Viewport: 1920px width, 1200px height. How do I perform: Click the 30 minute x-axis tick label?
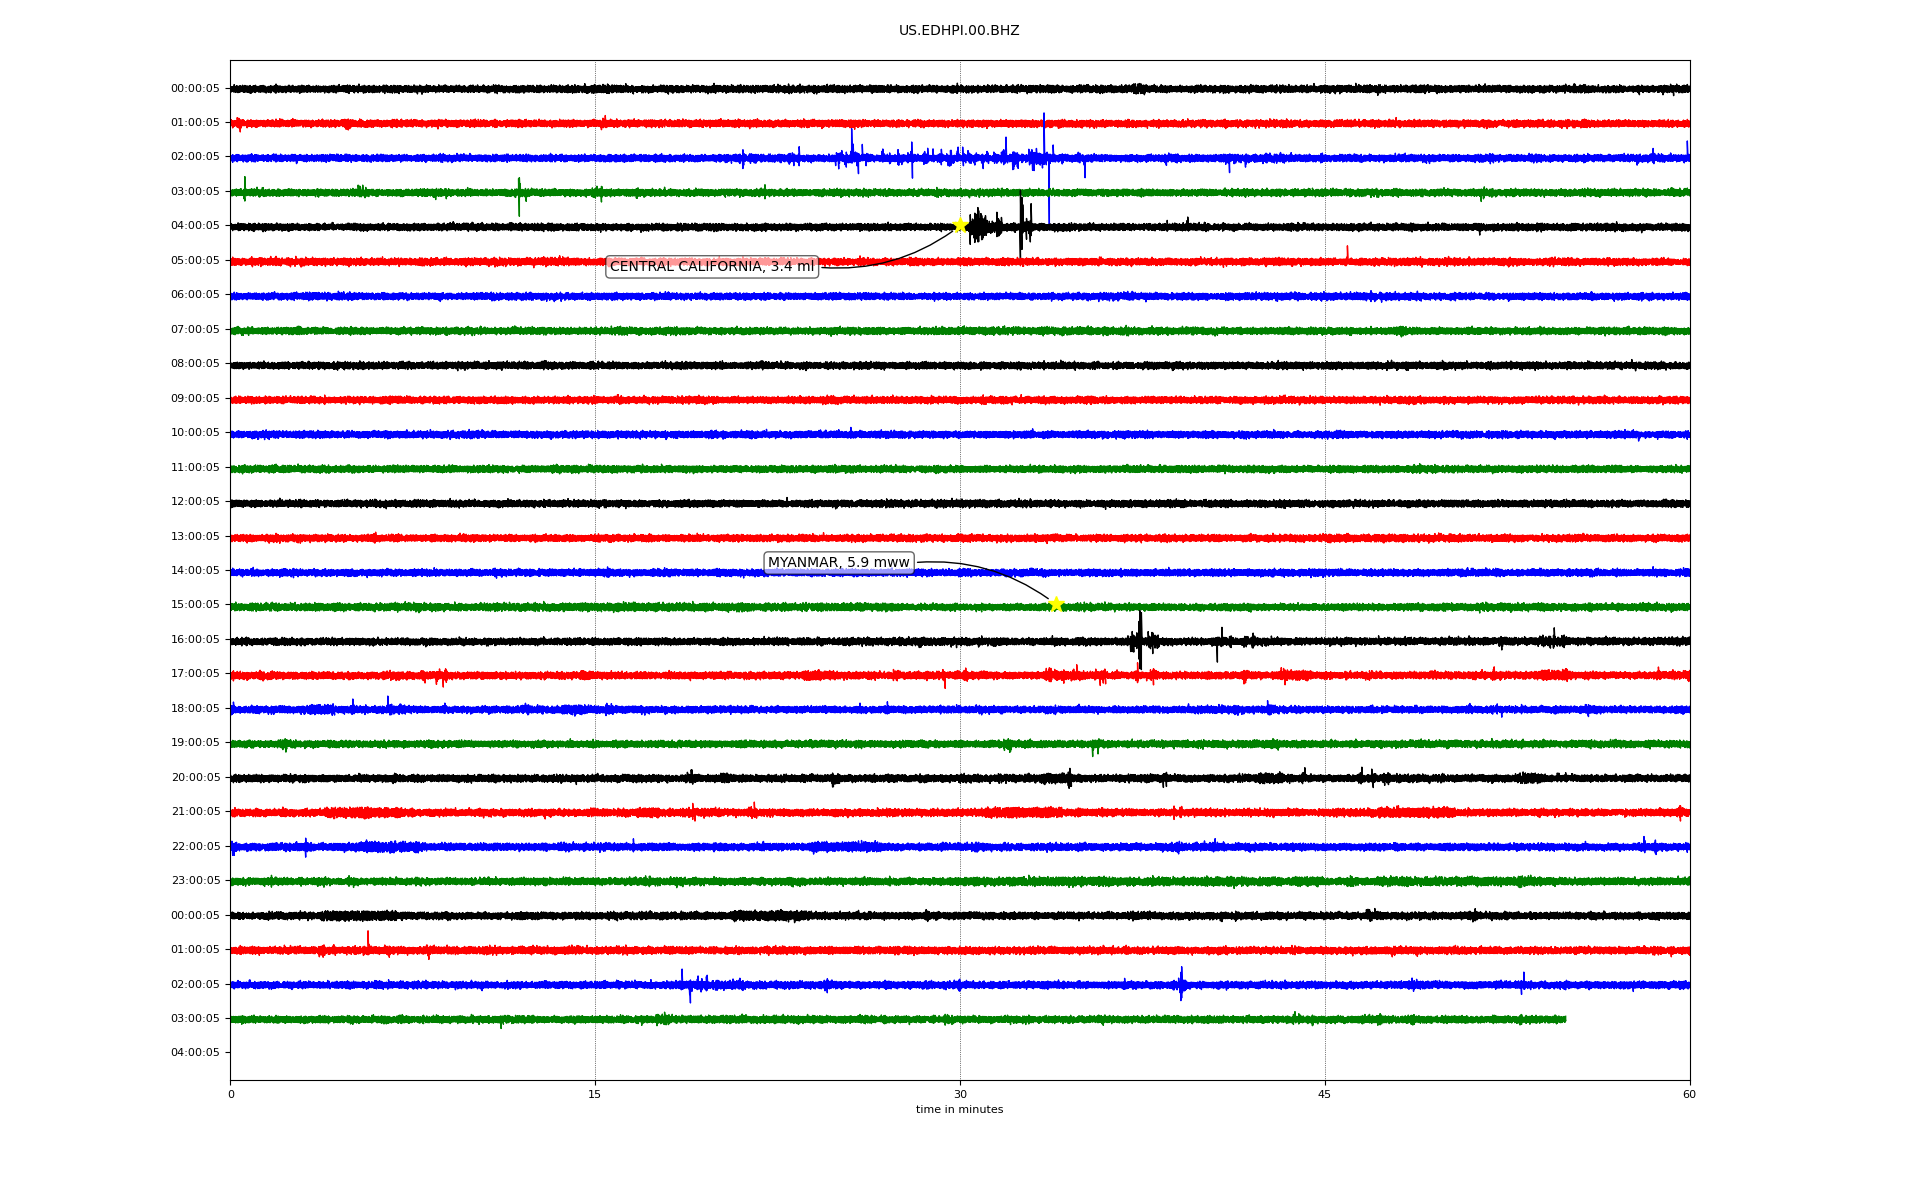959,1094
